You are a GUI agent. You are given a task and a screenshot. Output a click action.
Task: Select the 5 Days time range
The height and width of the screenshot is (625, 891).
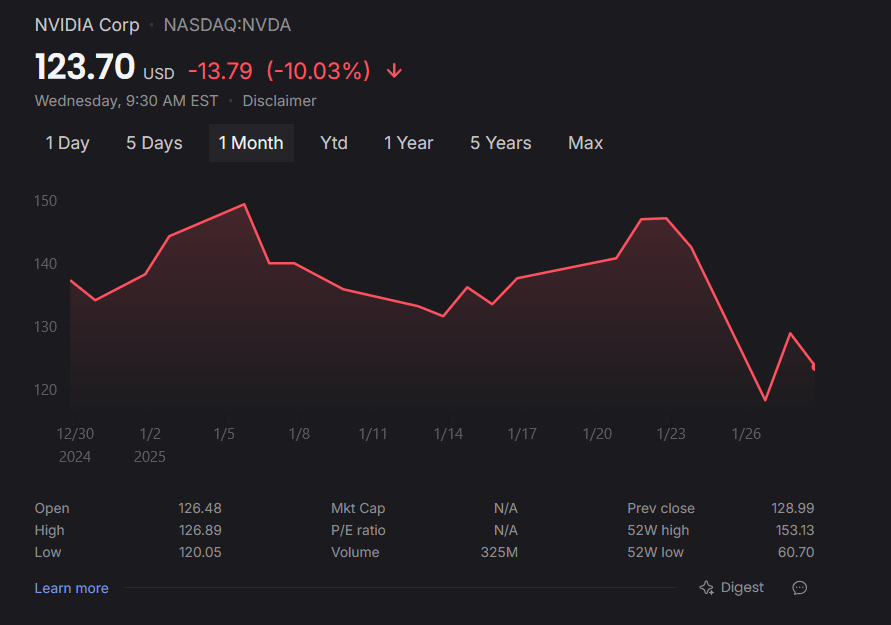154,143
